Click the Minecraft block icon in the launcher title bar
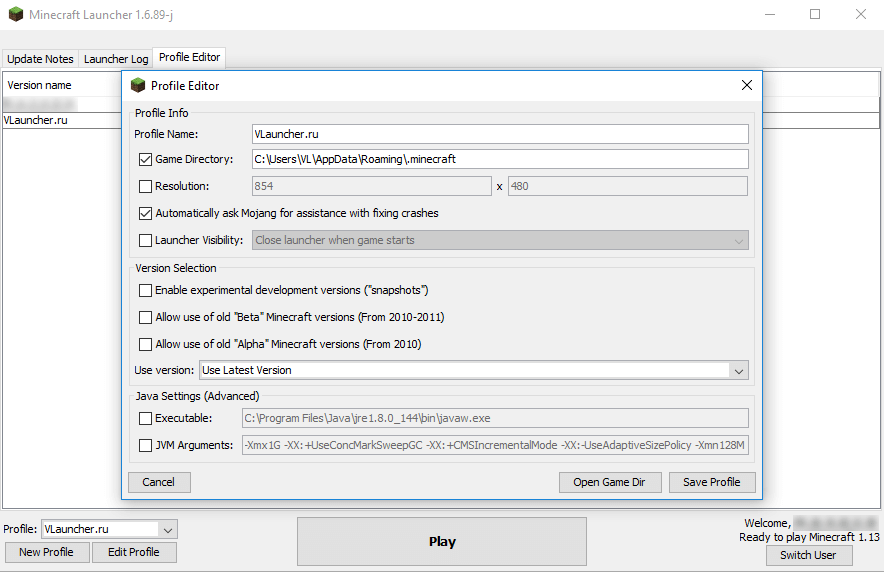 (x=16, y=14)
